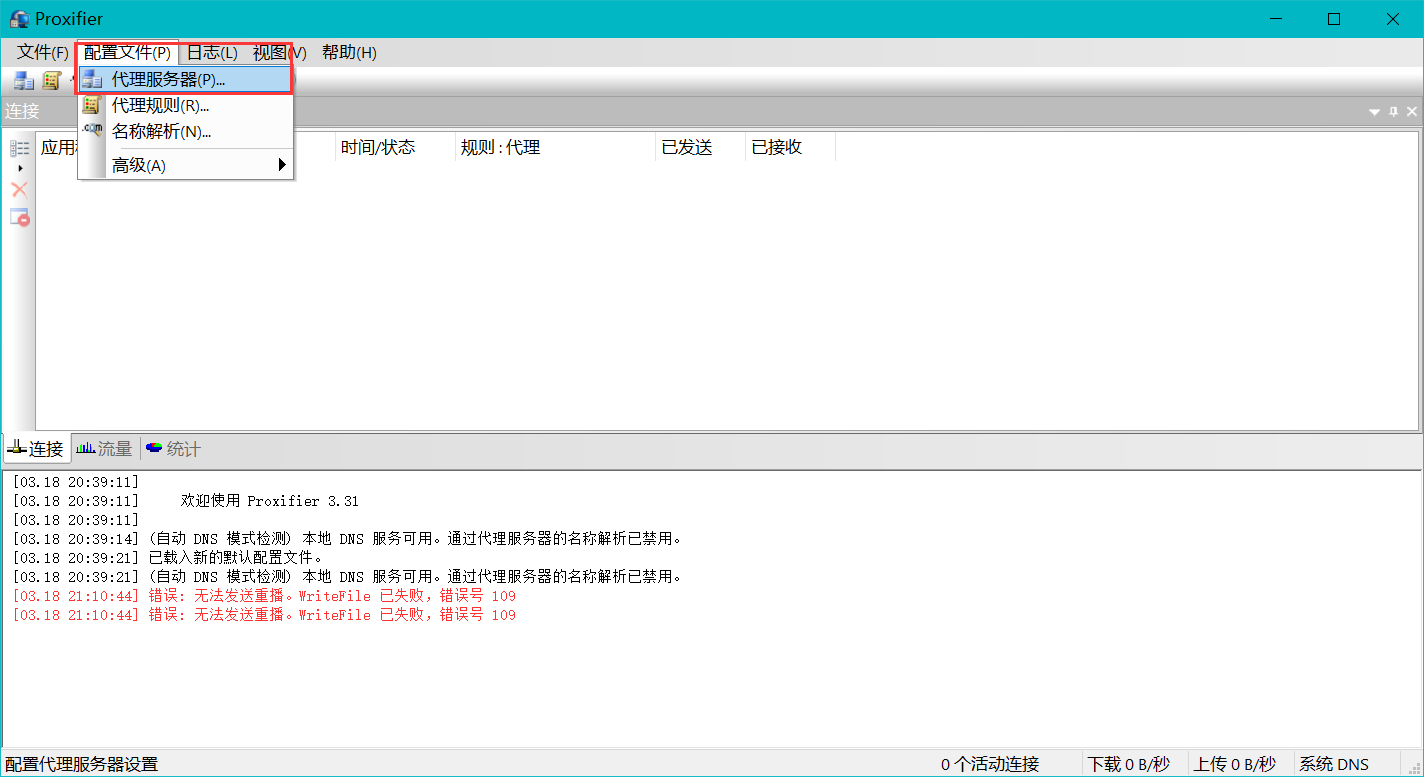The height and width of the screenshot is (777, 1424).
Task: Click '系统 DNS' in status bar
Action: (1334, 764)
